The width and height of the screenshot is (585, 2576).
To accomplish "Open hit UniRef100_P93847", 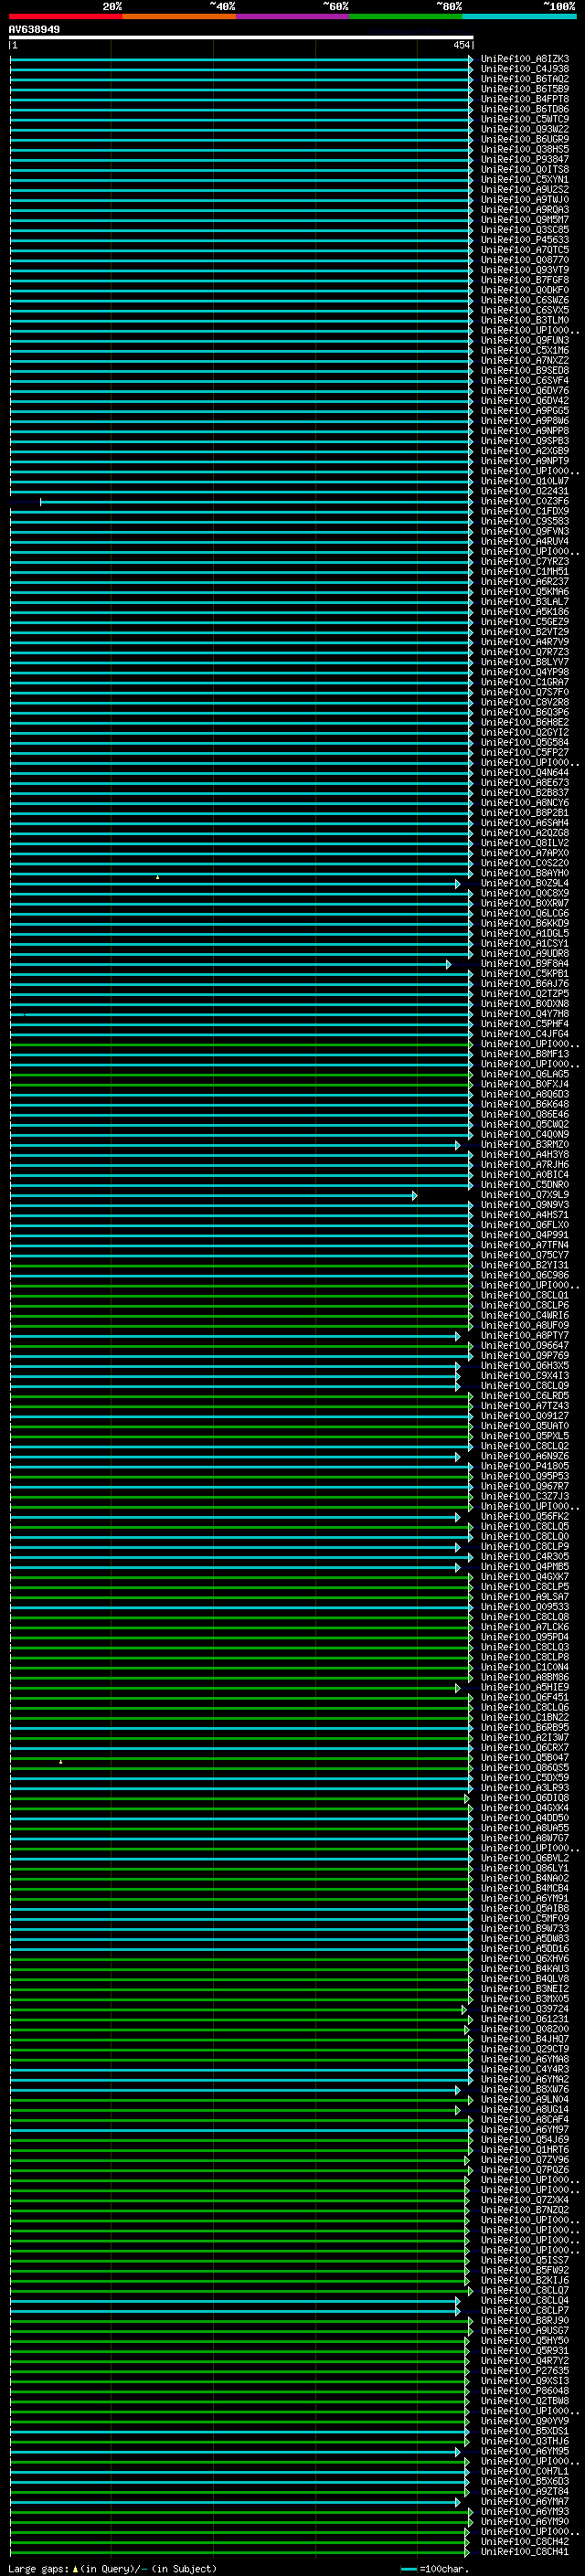I will pos(525,160).
